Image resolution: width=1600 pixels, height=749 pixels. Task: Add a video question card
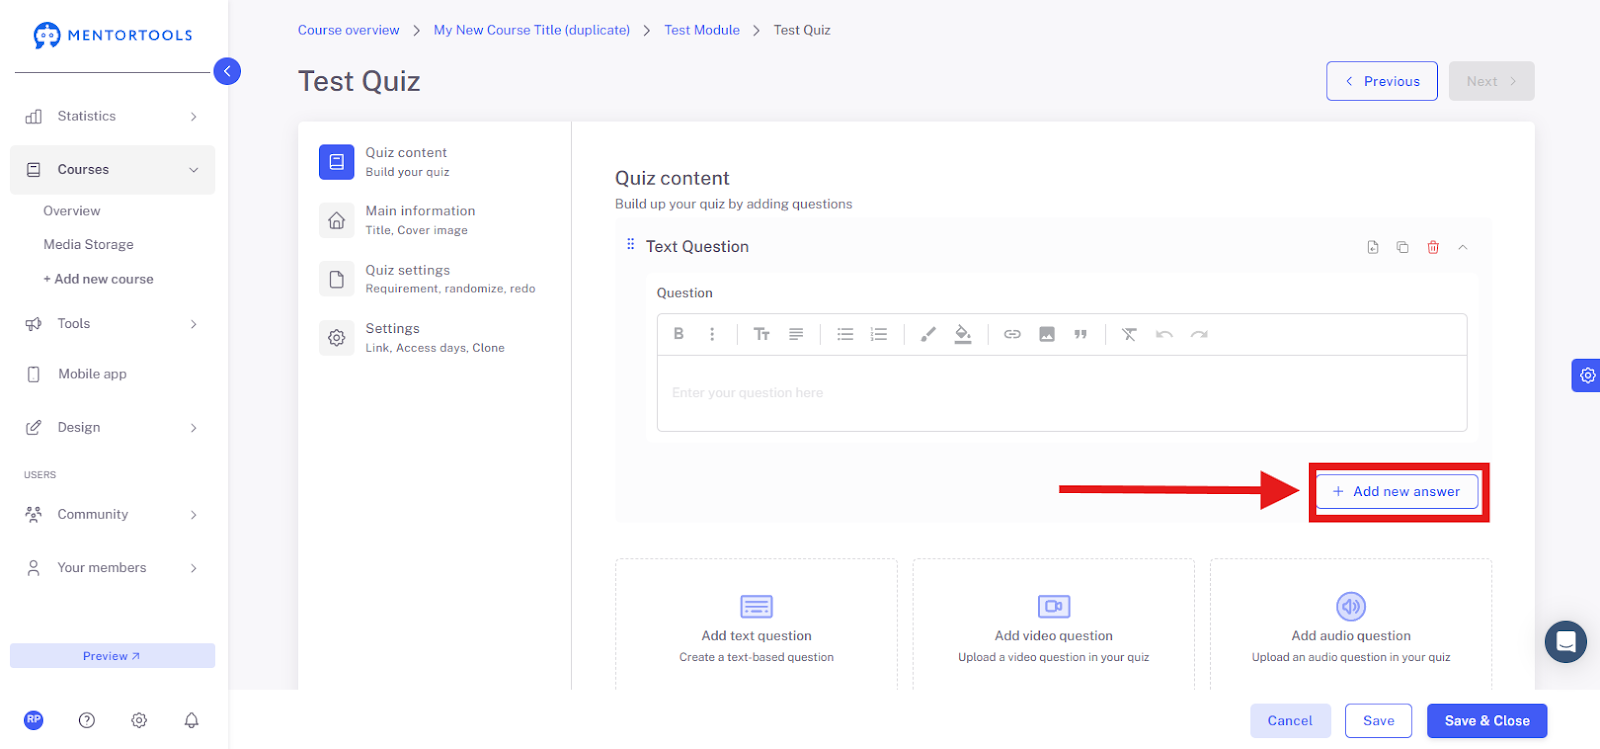coord(1054,624)
